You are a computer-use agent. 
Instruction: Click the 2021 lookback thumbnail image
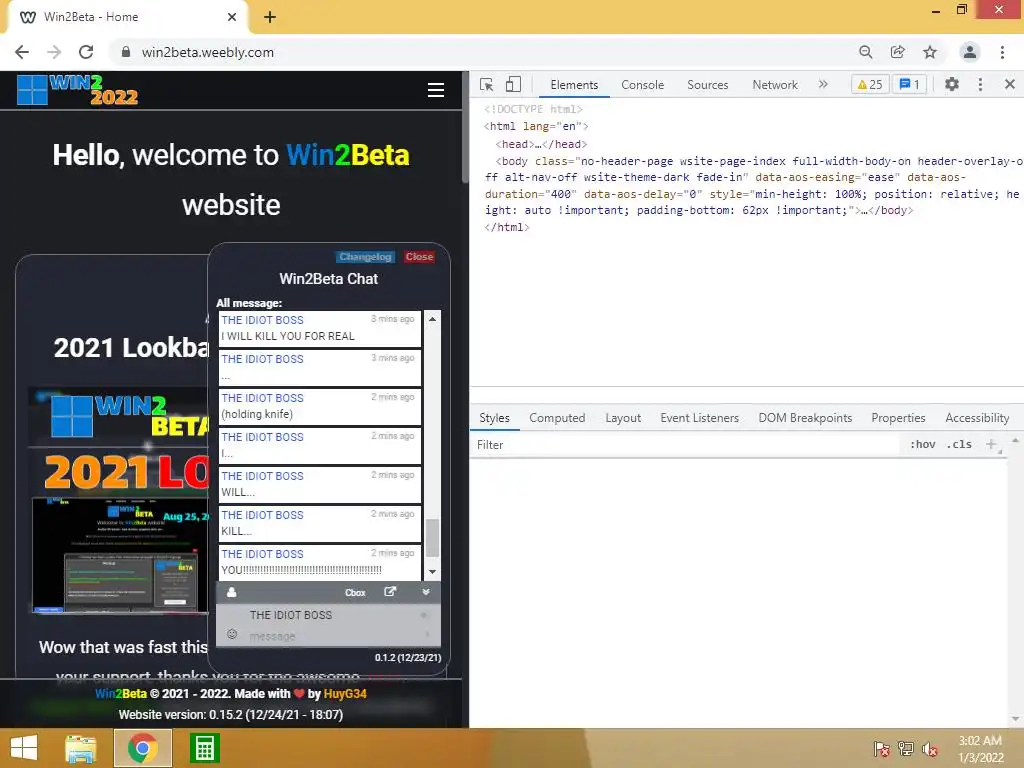[x=118, y=500]
